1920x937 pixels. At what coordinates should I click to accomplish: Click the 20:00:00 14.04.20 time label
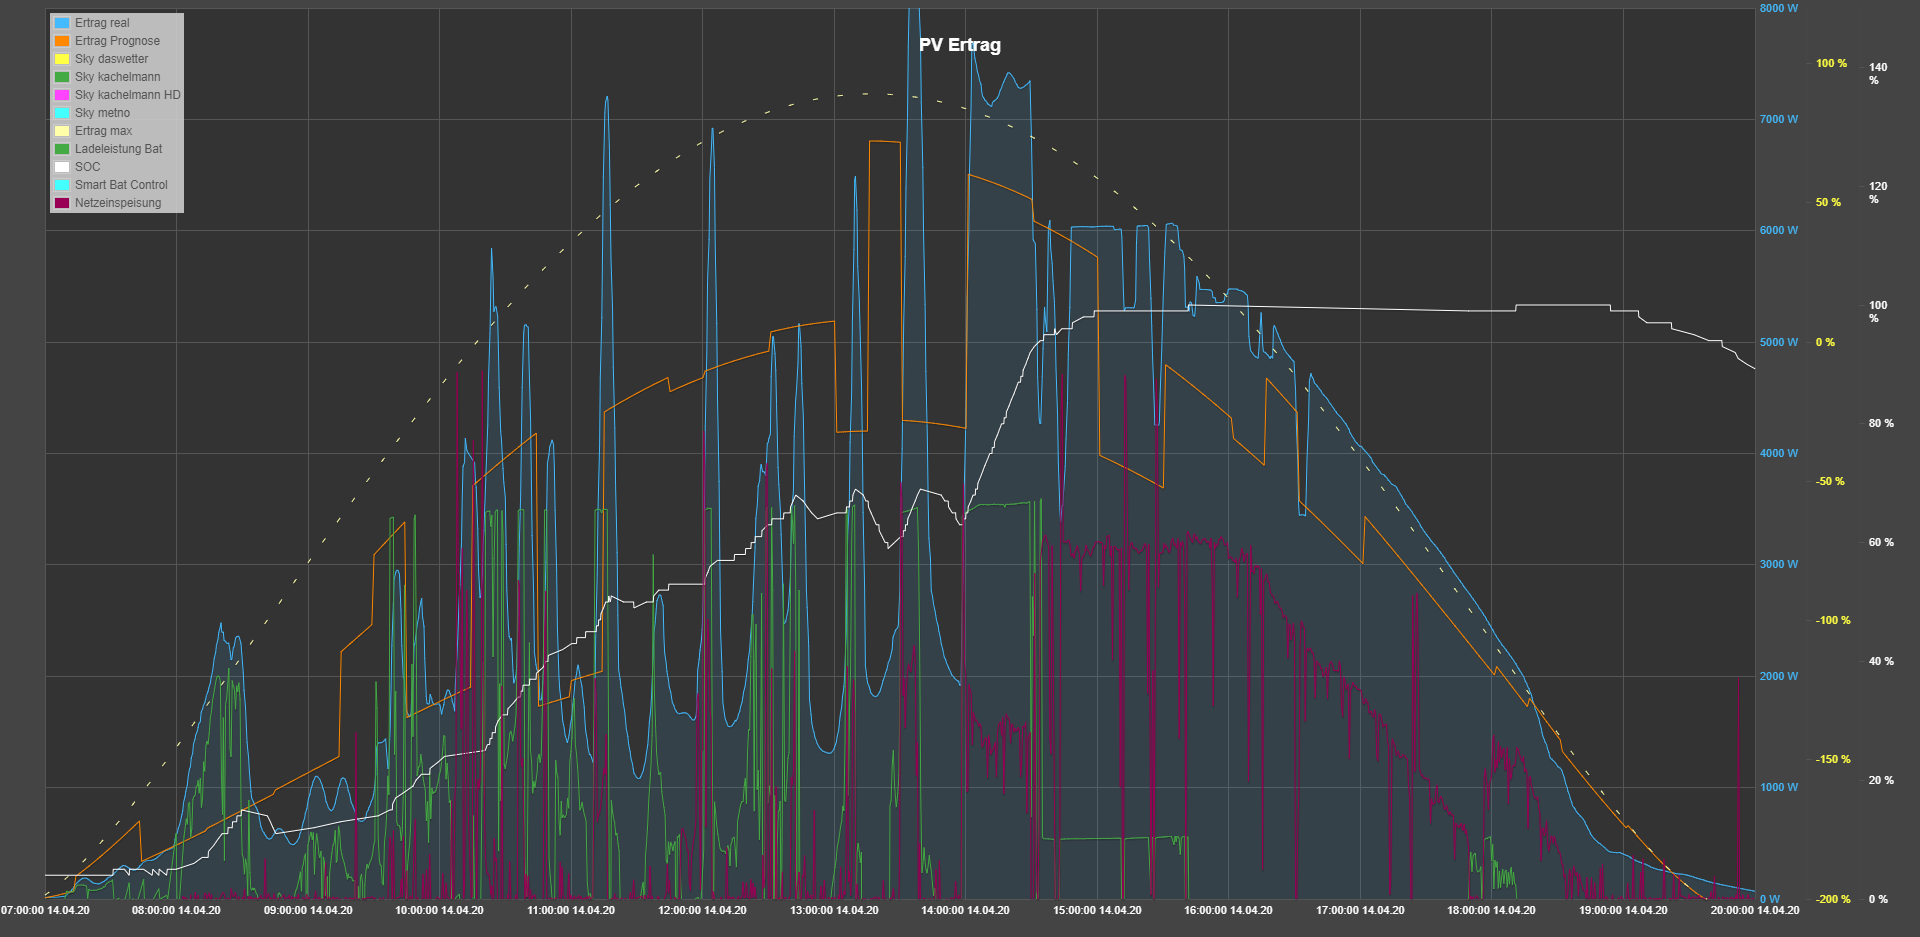(x=1754, y=910)
